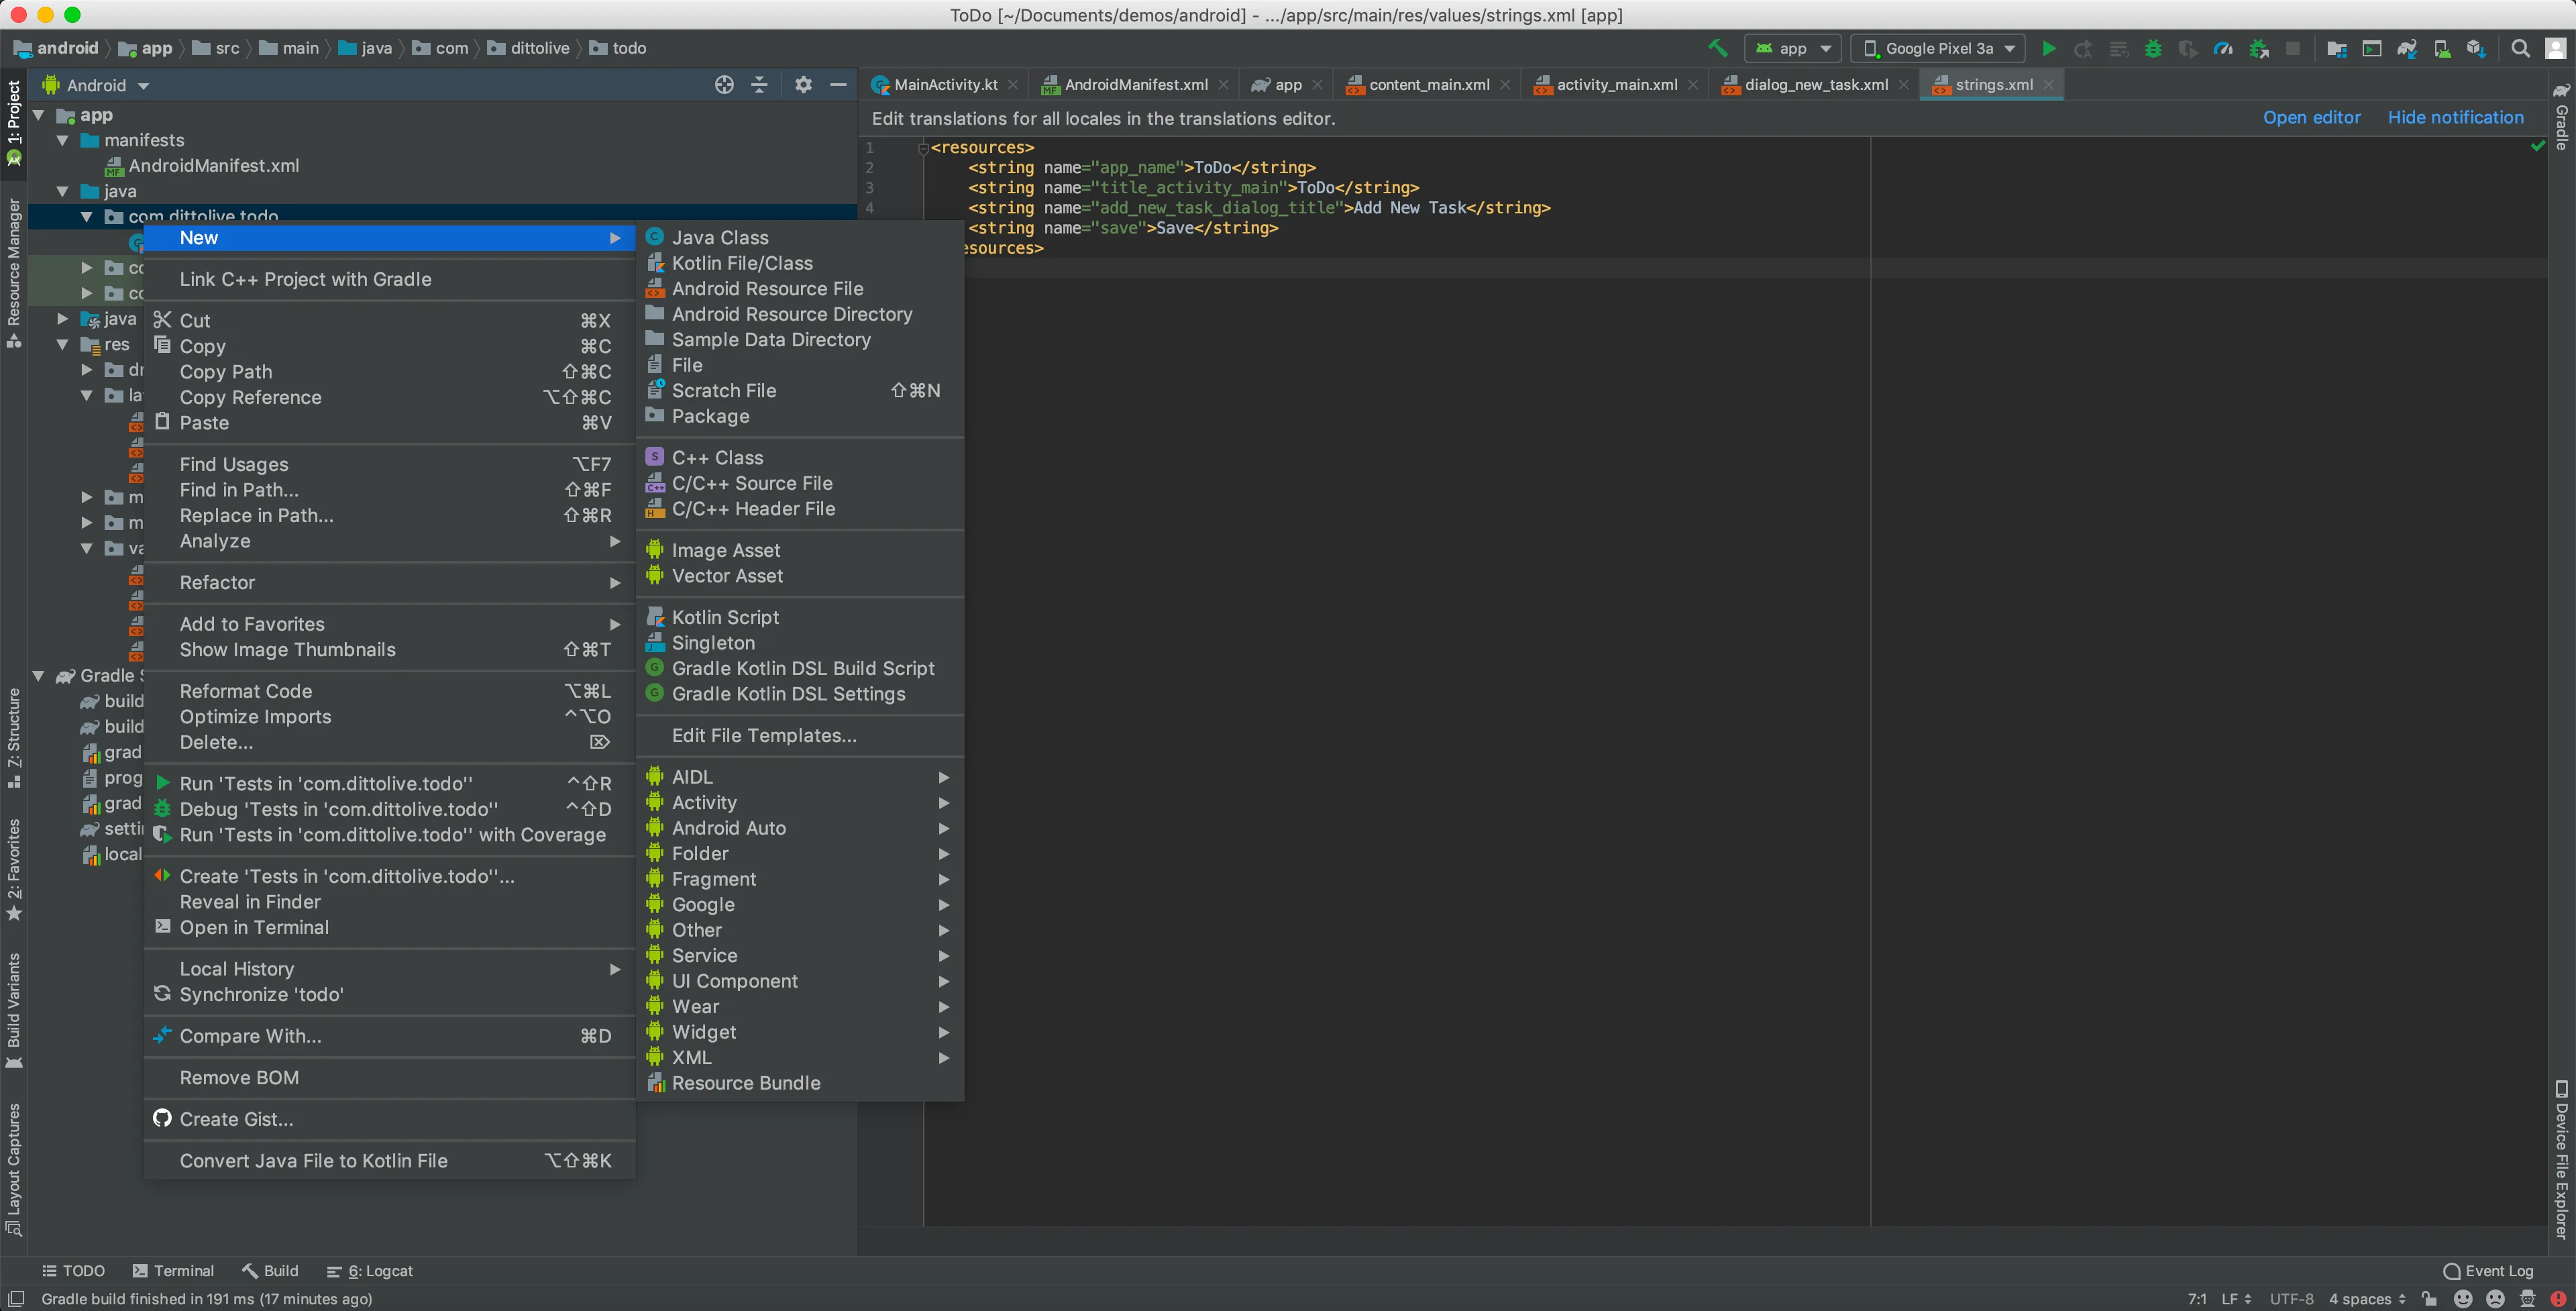
Task: Open the Logcat tool window
Action: tap(369, 1271)
